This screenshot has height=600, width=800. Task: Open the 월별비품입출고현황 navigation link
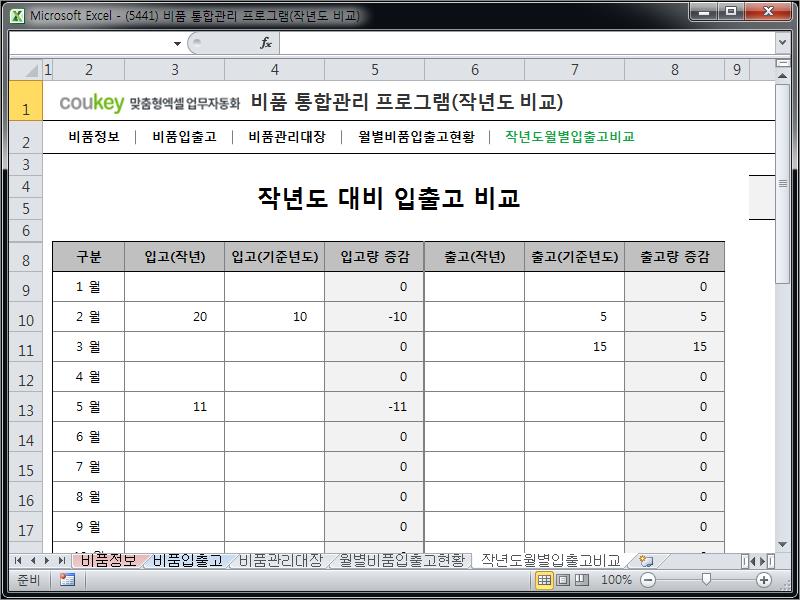point(416,137)
